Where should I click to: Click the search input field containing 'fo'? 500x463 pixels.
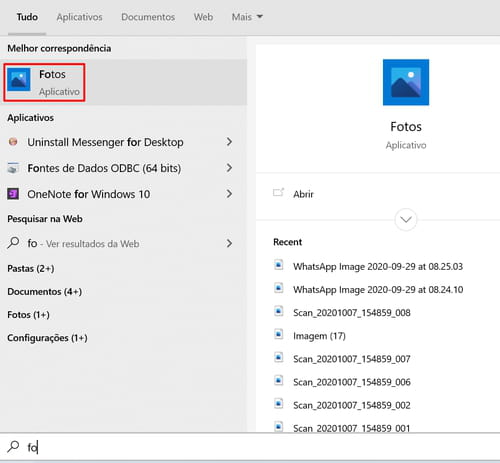coord(250,447)
